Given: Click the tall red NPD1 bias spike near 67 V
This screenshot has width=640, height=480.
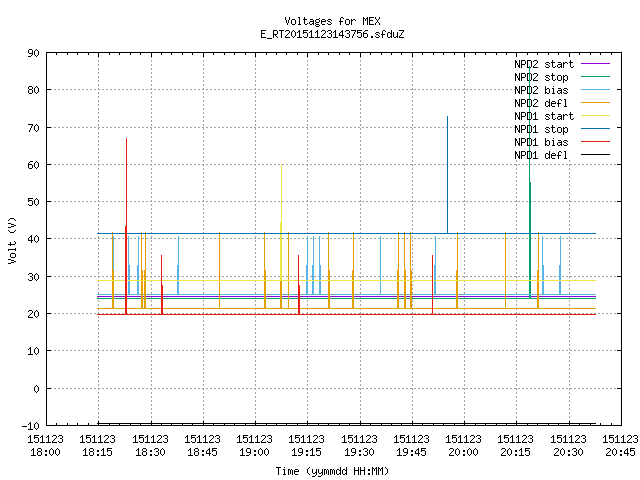Looking at the screenshot, I should [126, 227].
